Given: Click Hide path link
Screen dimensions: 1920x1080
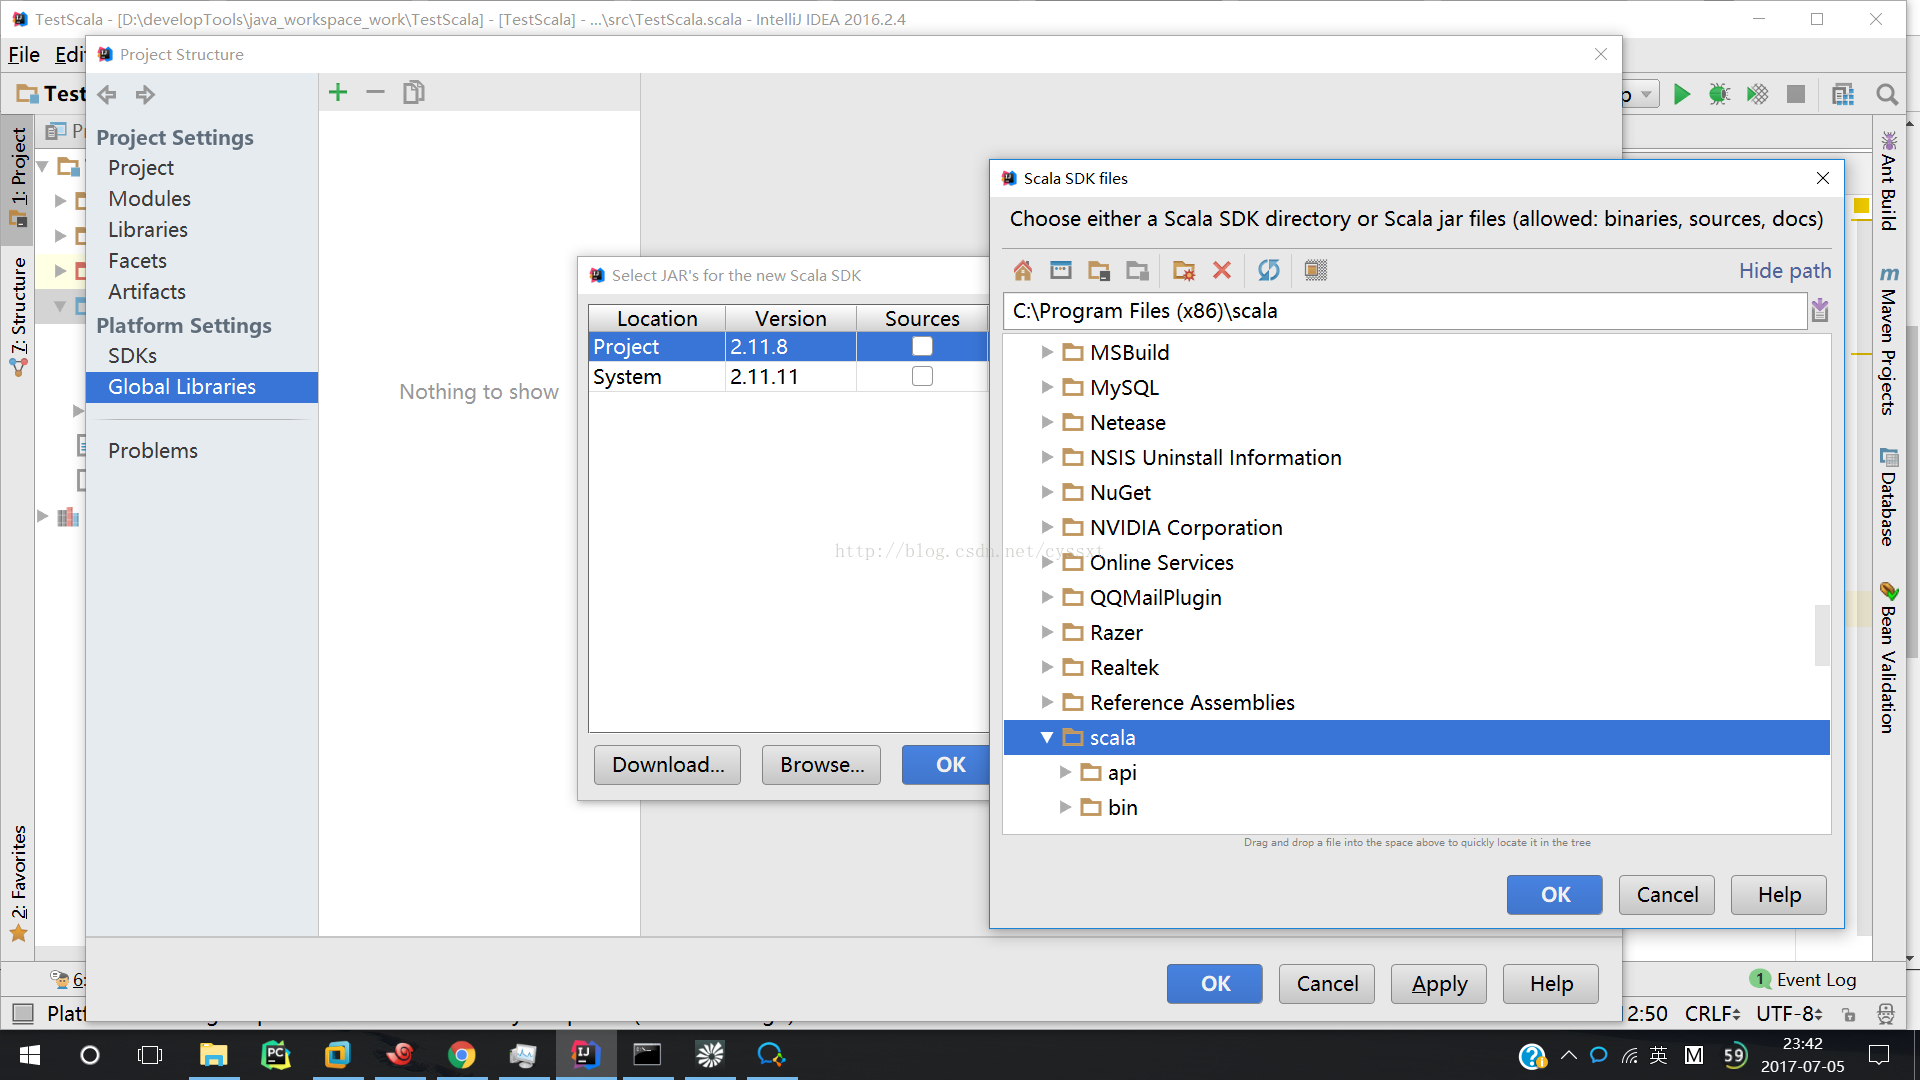Looking at the screenshot, I should pos(1785,270).
